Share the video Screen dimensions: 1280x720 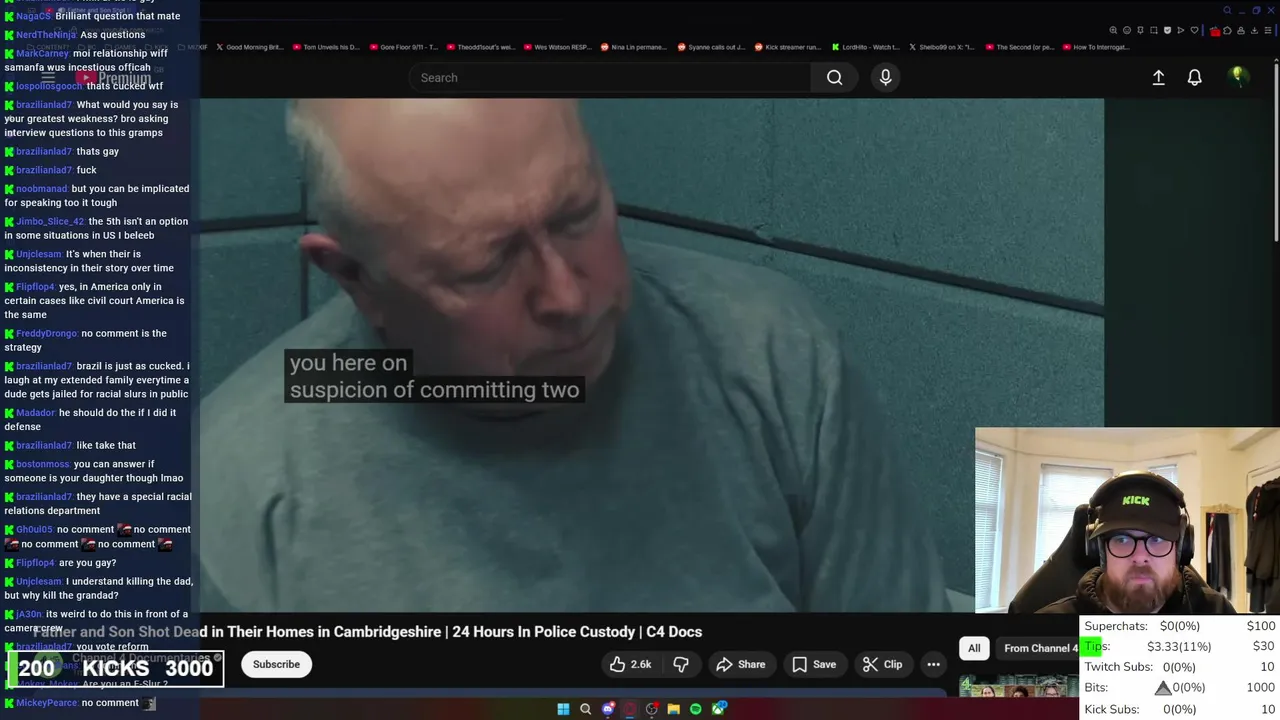(741, 664)
